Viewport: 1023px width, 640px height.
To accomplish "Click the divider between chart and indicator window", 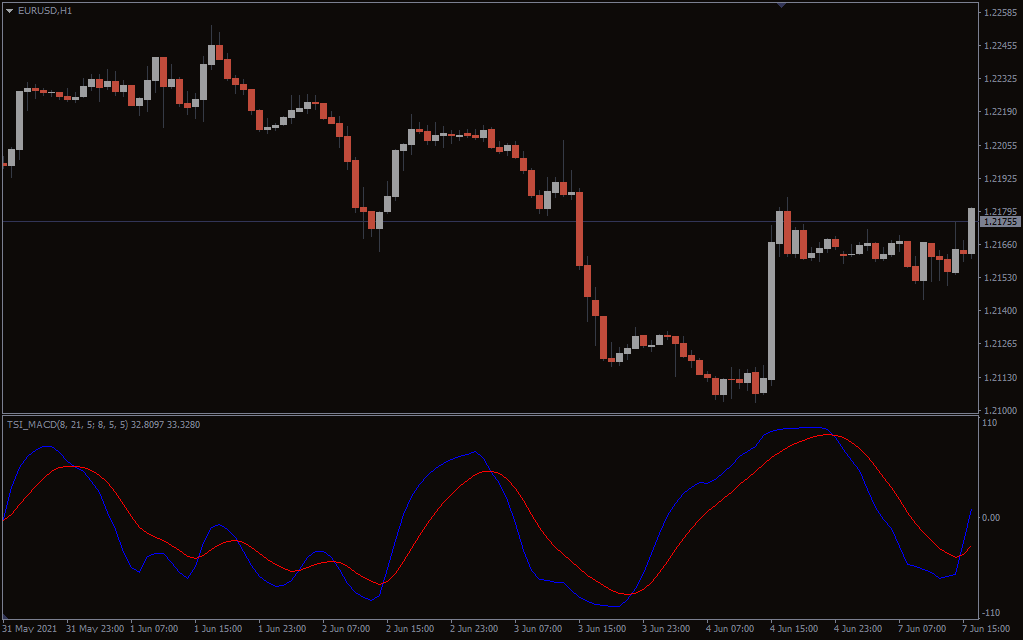I will coord(488,414).
